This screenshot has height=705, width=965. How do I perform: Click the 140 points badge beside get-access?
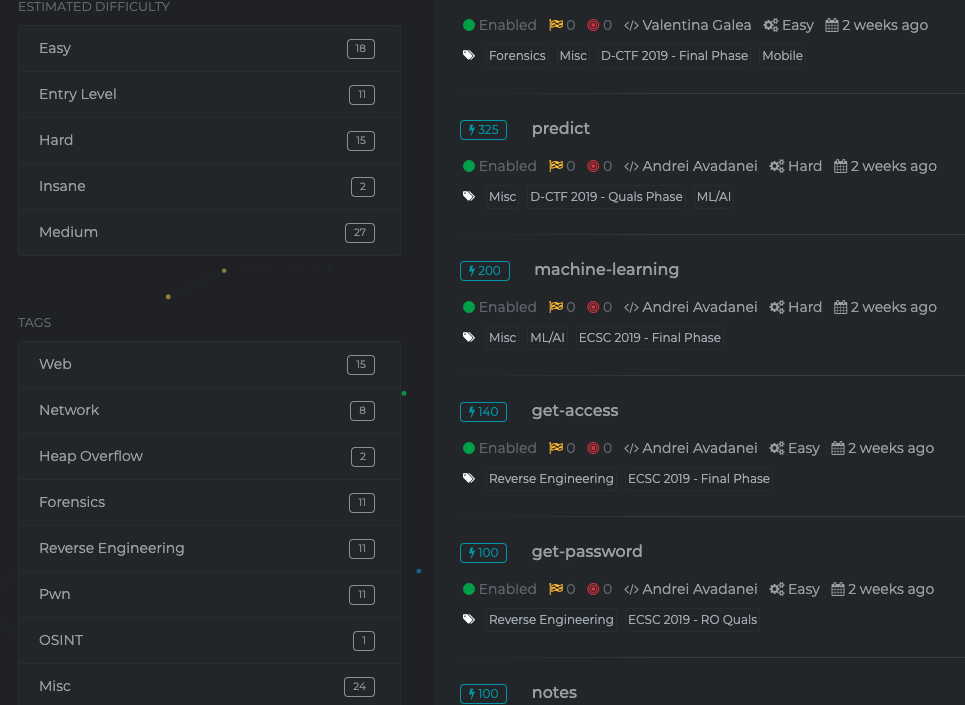483,412
